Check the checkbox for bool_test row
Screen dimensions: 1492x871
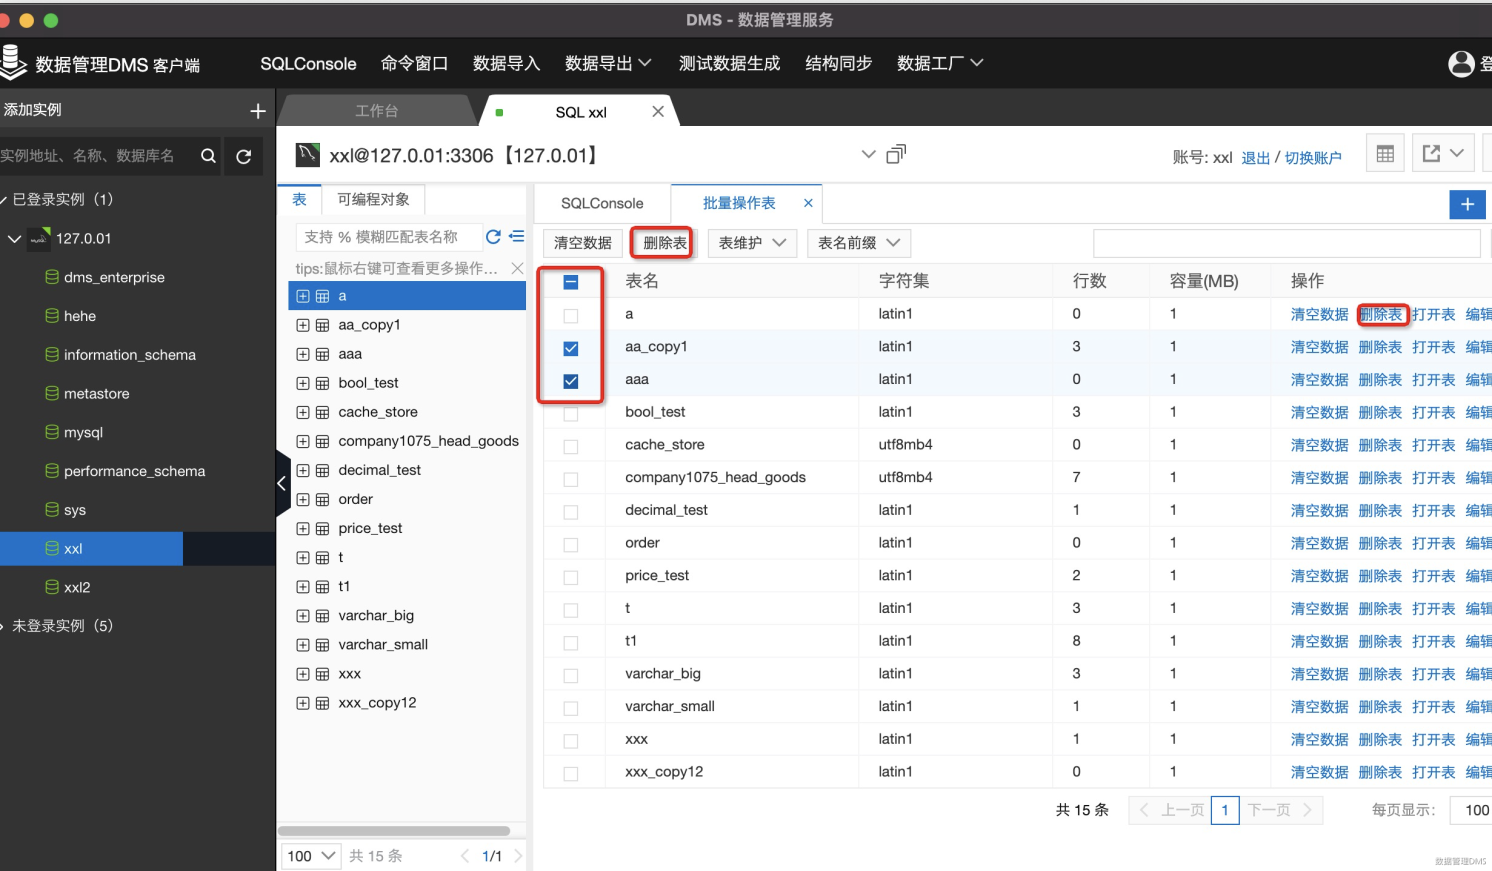tap(571, 414)
